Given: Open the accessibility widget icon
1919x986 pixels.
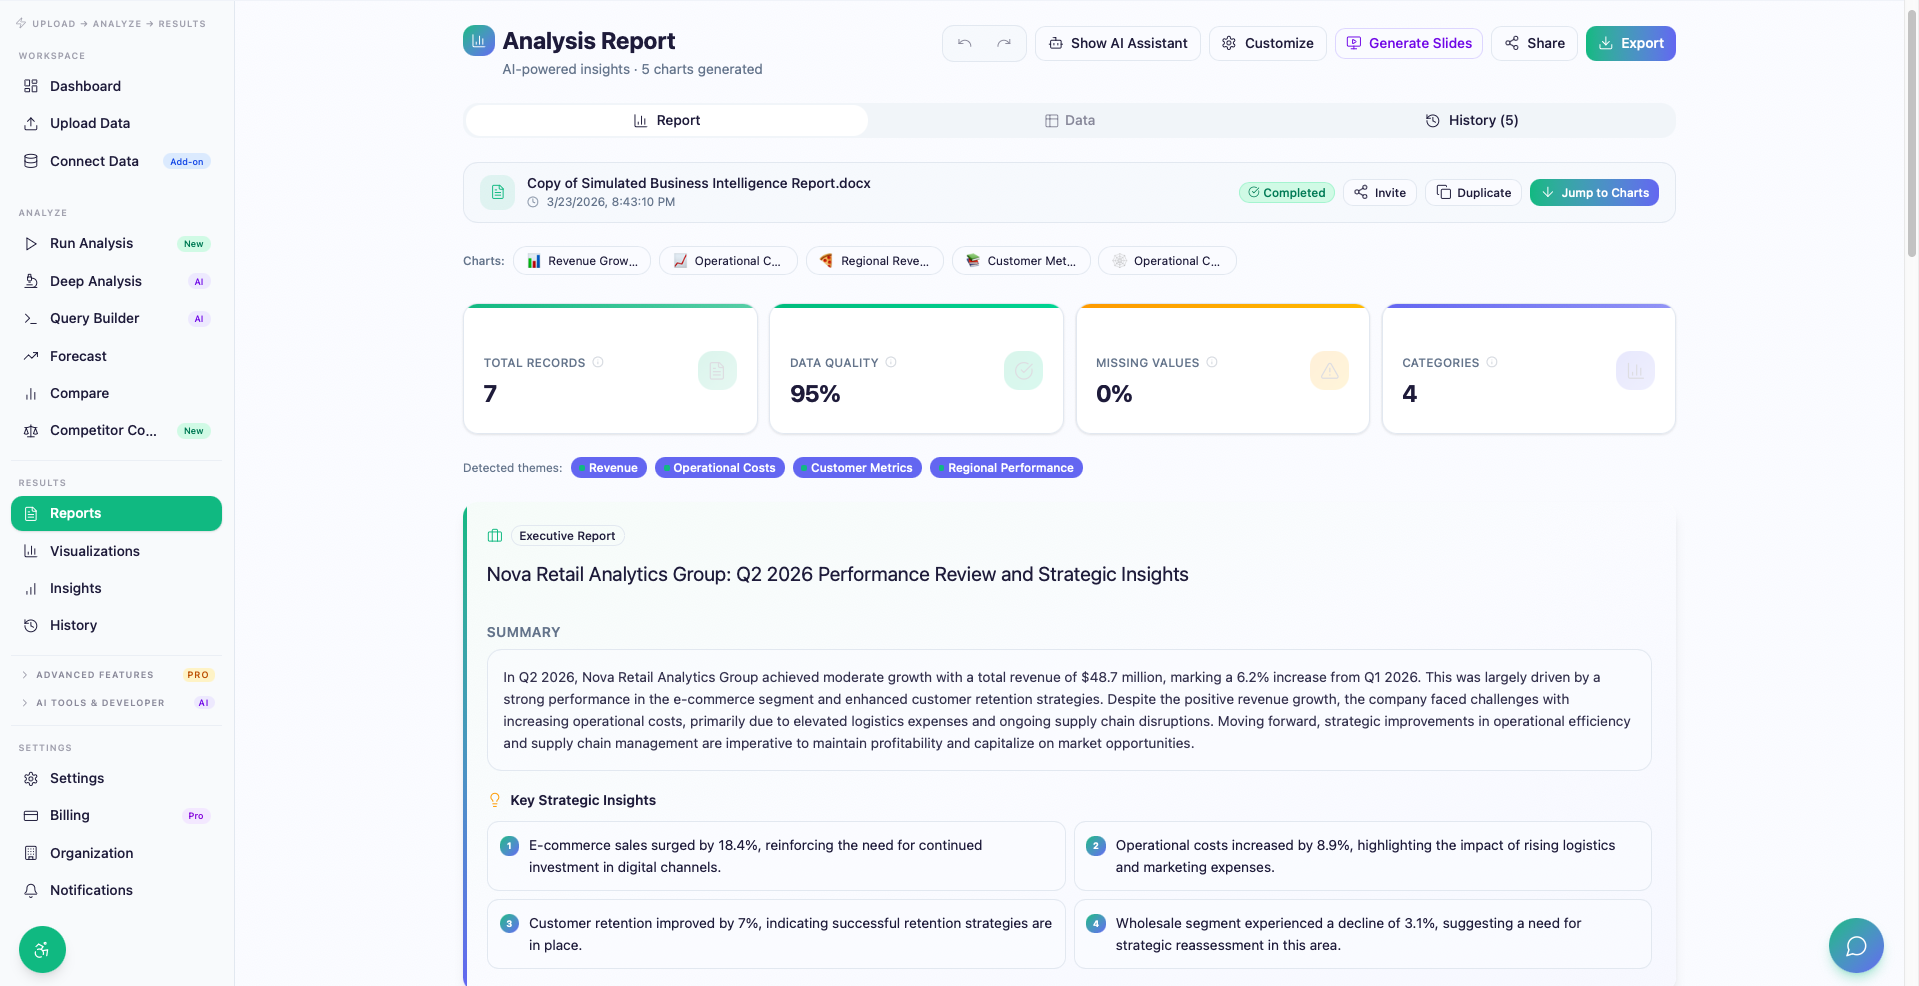Looking at the screenshot, I should click(x=42, y=949).
